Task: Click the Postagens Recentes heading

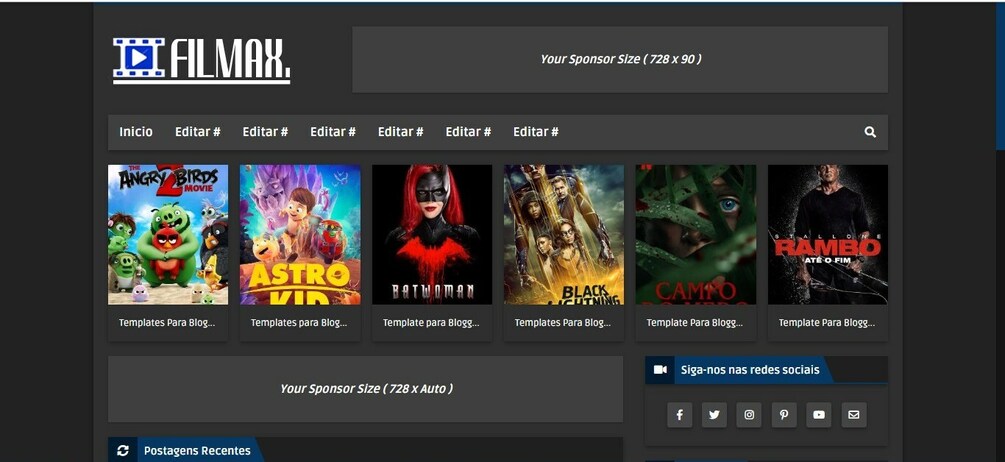Action: point(197,451)
